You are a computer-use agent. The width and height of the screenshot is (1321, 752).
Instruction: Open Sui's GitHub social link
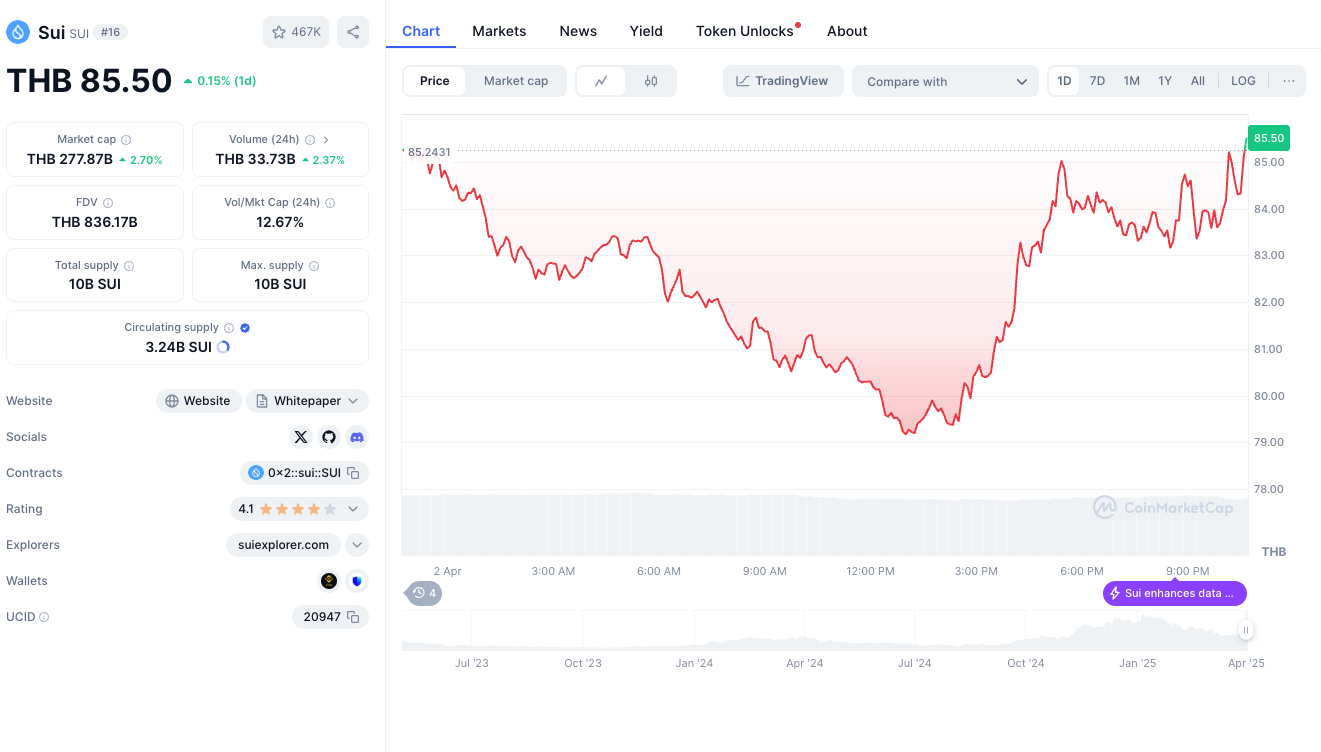[329, 437]
